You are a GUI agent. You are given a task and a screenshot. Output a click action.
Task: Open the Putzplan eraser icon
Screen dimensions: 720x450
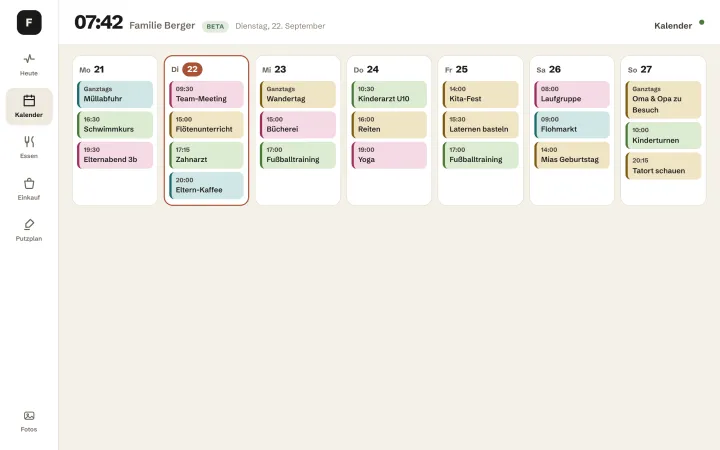[29, 225]
